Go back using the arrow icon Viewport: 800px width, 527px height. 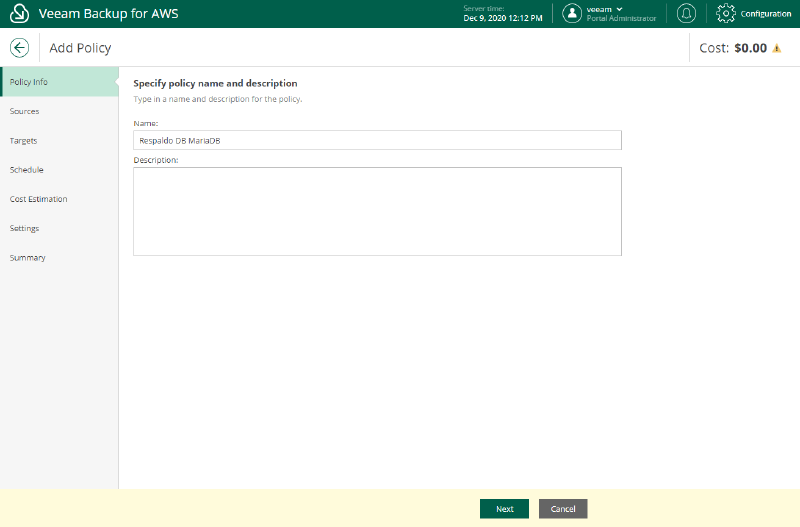click(19, 48)
